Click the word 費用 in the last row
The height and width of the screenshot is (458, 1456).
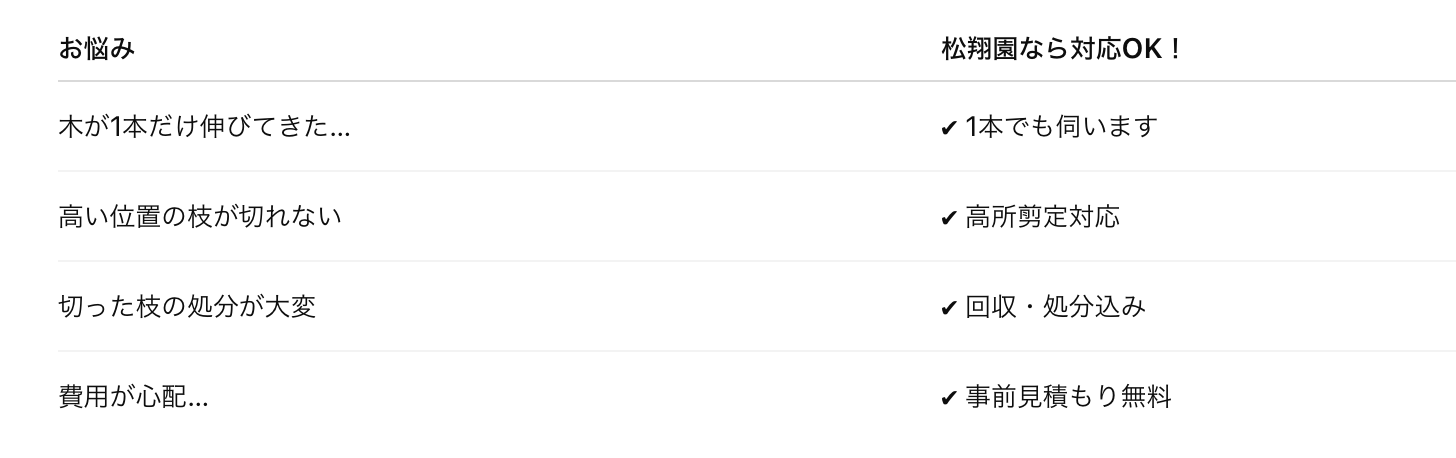[83, 397]
